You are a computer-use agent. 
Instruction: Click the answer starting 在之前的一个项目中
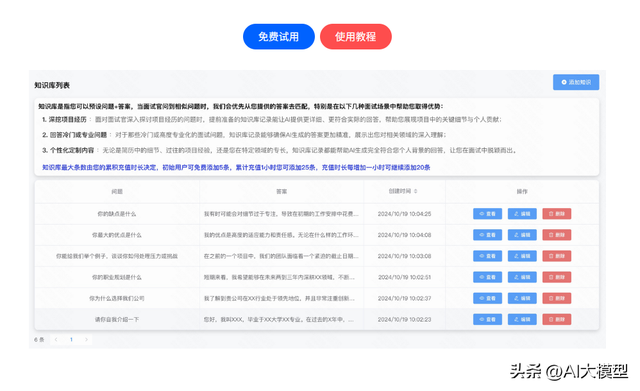click(x=281, y=256)
